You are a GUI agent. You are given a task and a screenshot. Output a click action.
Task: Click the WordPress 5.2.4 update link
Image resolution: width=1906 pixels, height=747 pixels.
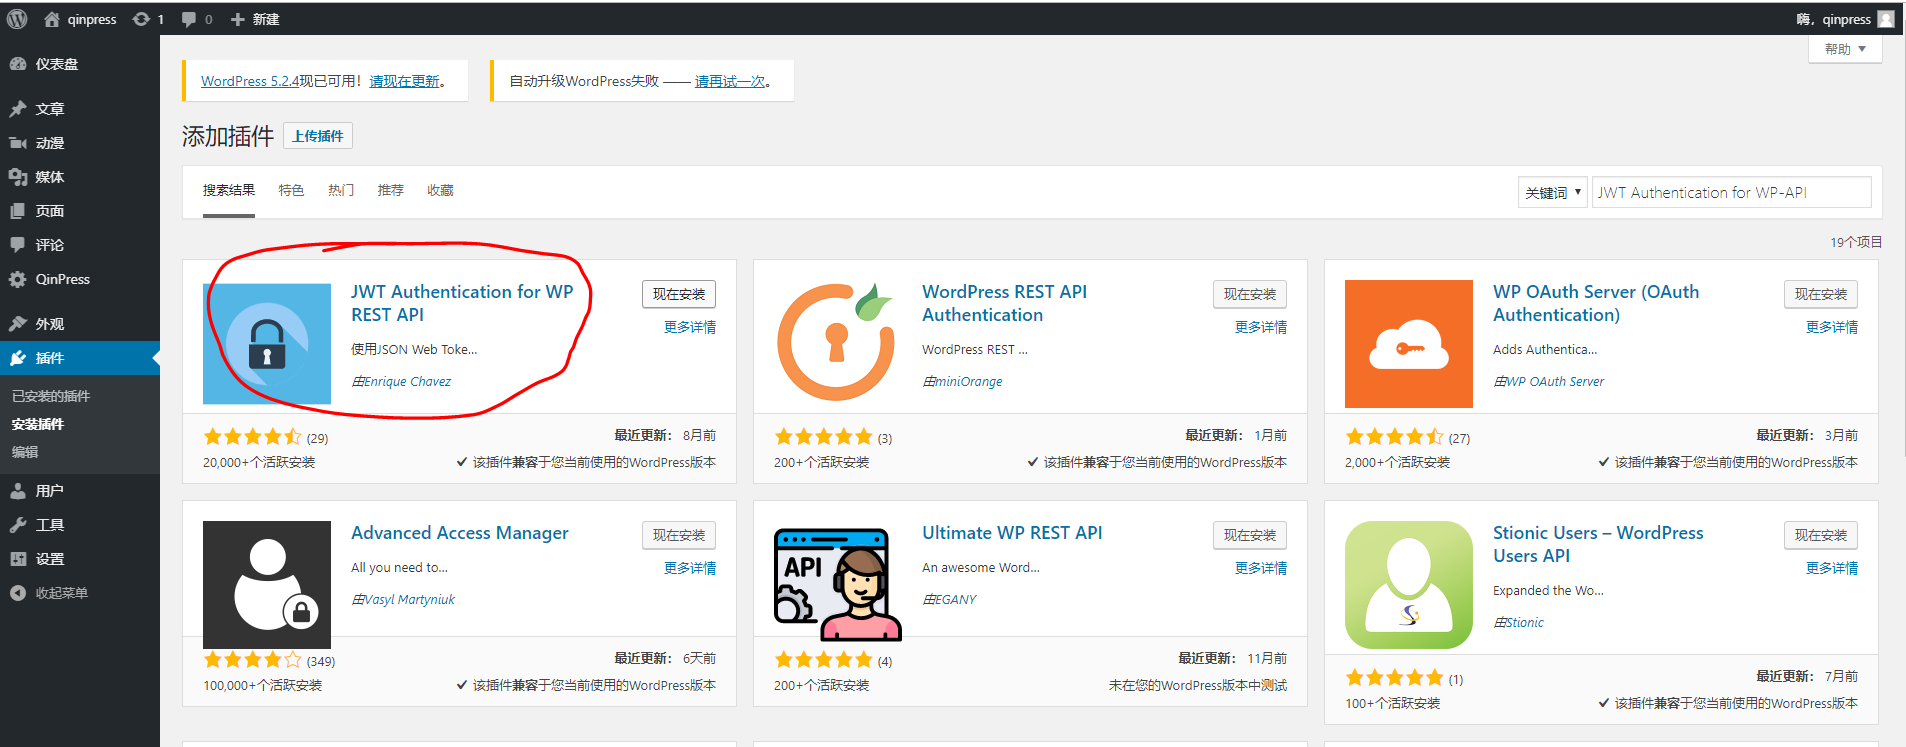[x=250, y=81]
